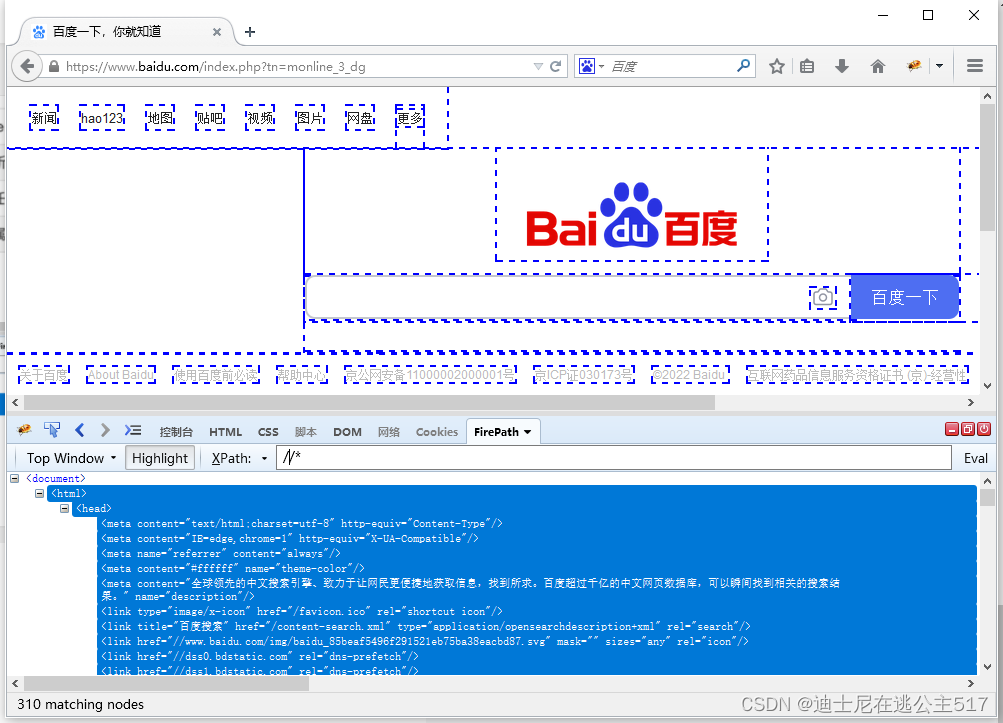Click the Firebug panel bug icon
This screenshot has width=1003, height=723.
click(x=24, y=430)
